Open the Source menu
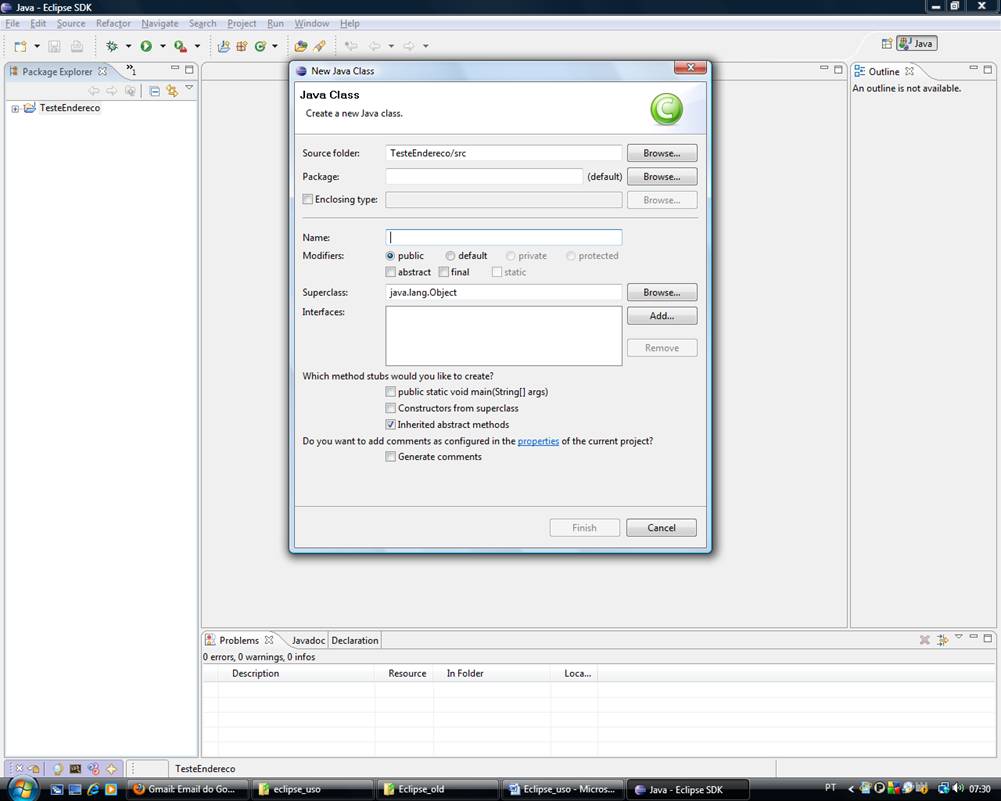This screenshot has height=801, width=1001. 71,24
